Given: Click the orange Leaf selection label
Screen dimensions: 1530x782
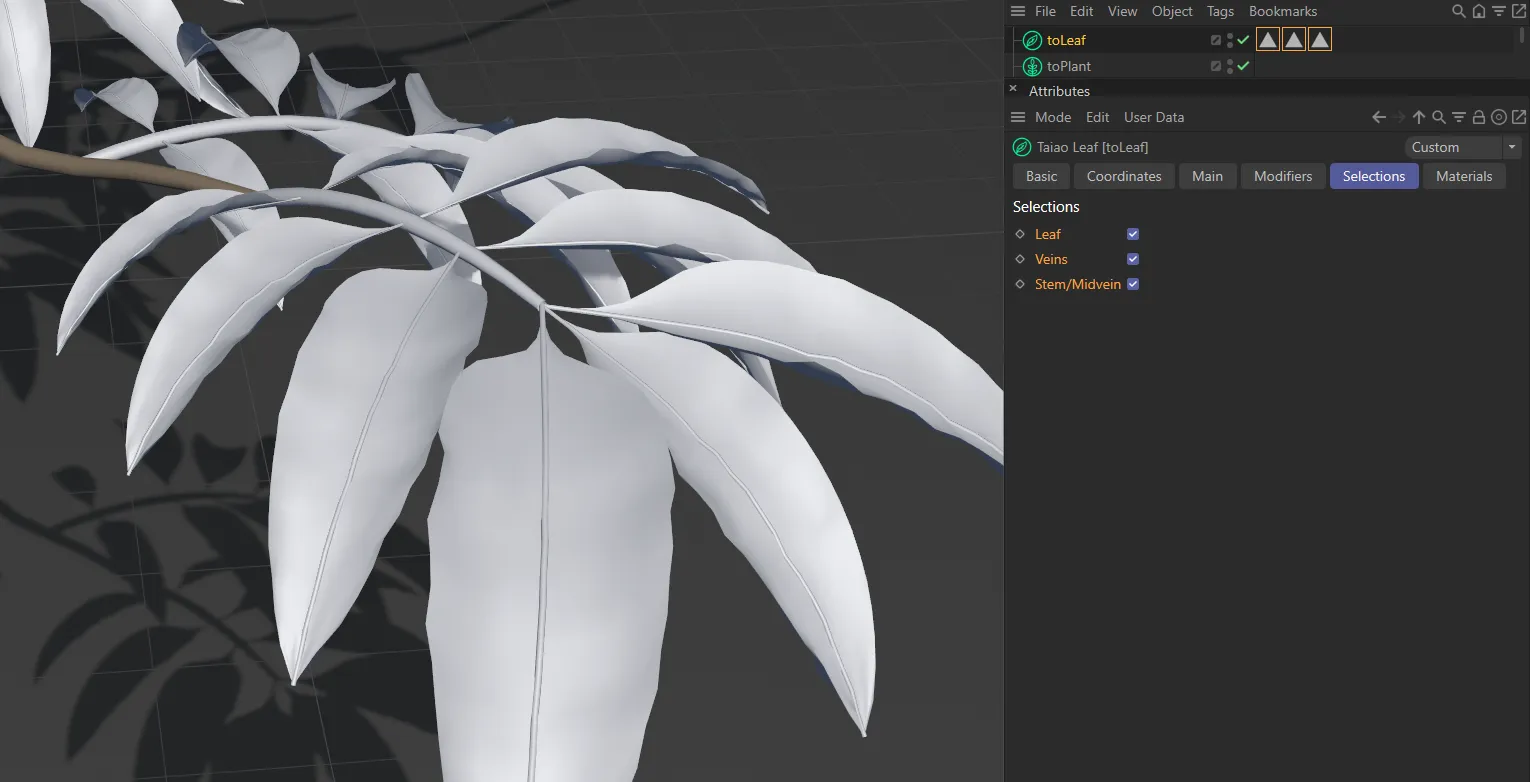Looking at the screenshot, I should coord(1048,233).
